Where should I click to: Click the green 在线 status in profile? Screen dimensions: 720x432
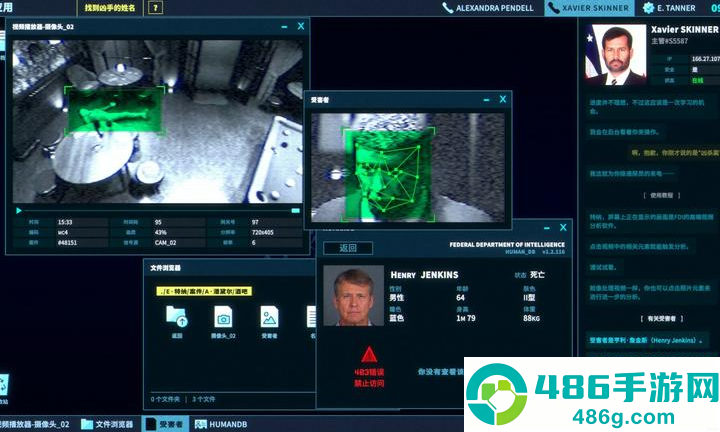[698, 80]
